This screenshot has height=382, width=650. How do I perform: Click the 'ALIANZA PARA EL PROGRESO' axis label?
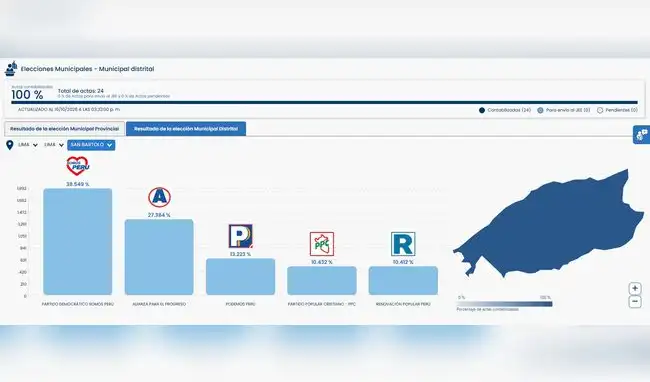coord(159,304)
